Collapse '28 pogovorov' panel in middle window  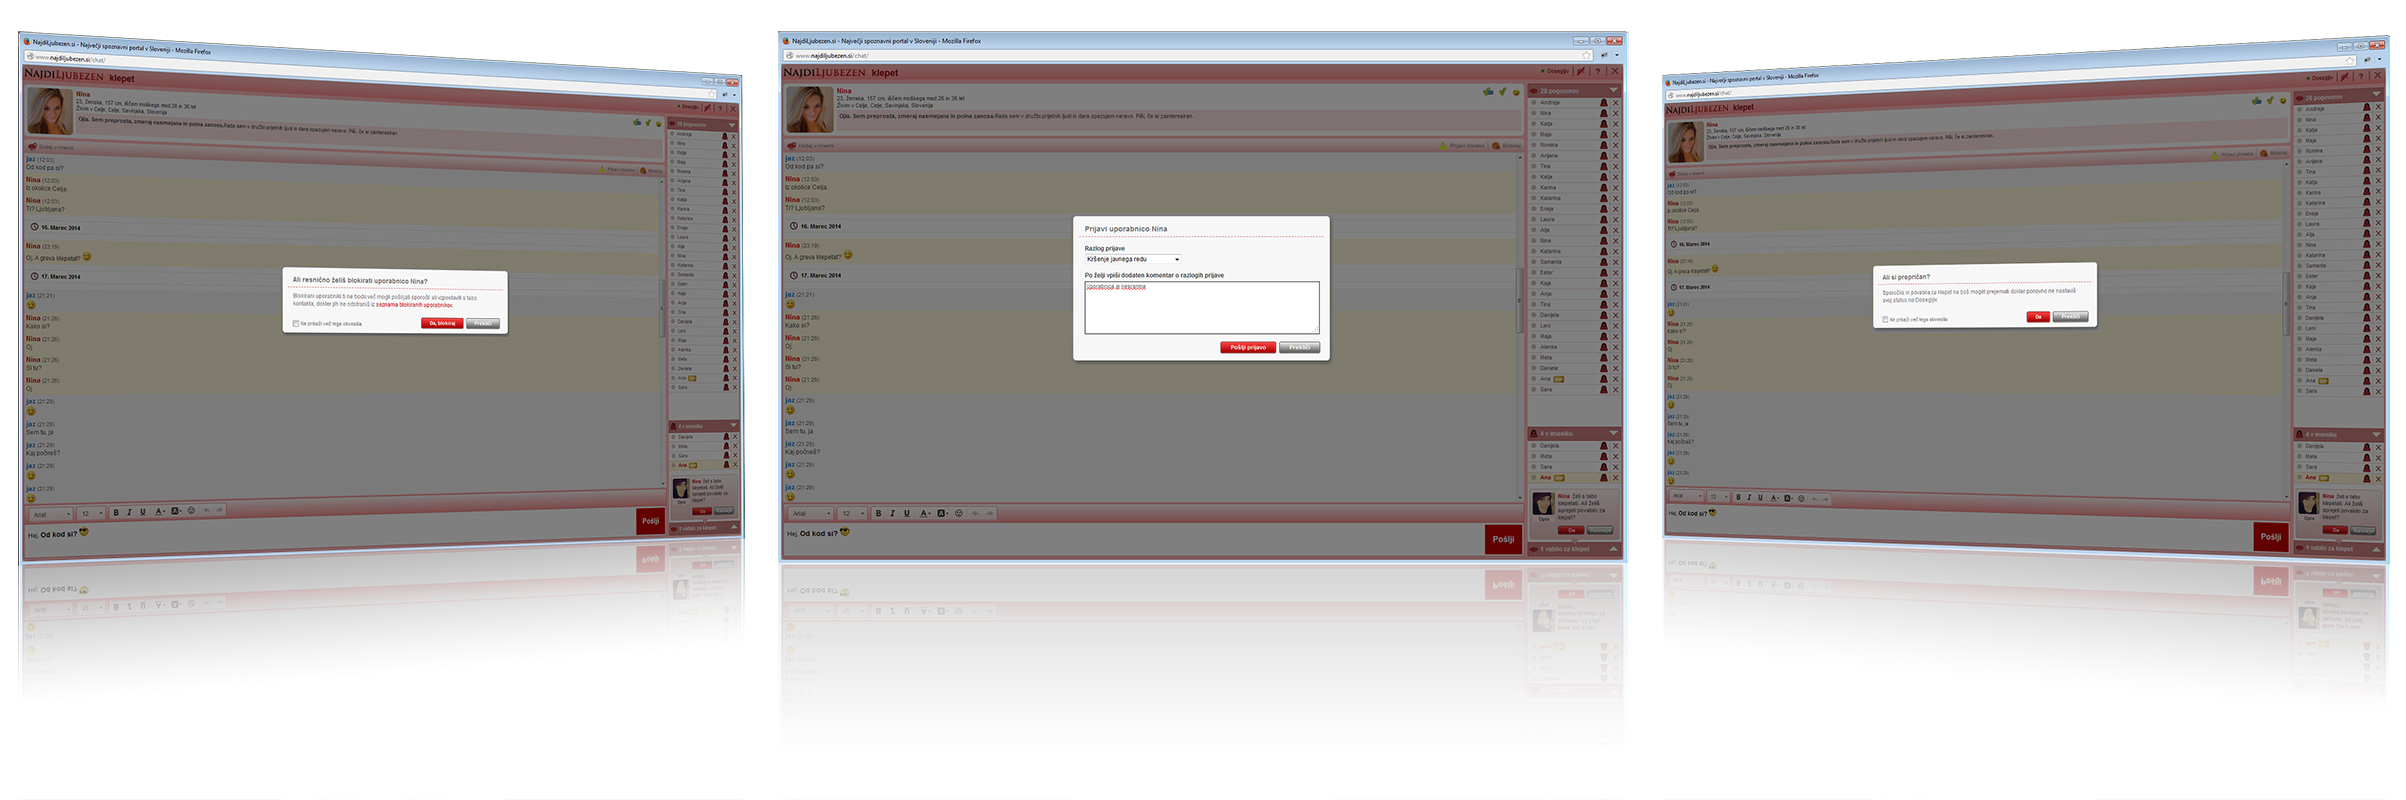(x=1613, y=91)
